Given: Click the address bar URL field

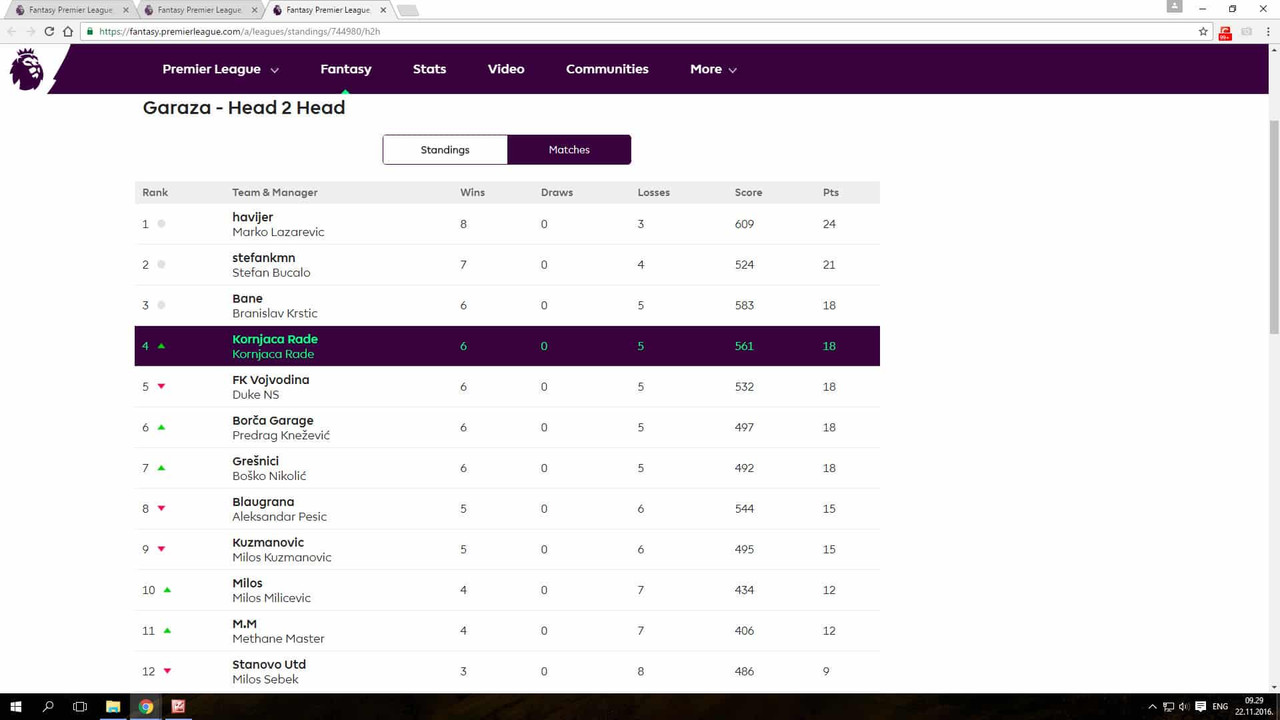Looking at the screenshot, I should pyautogui.click(x=640, y=31).
